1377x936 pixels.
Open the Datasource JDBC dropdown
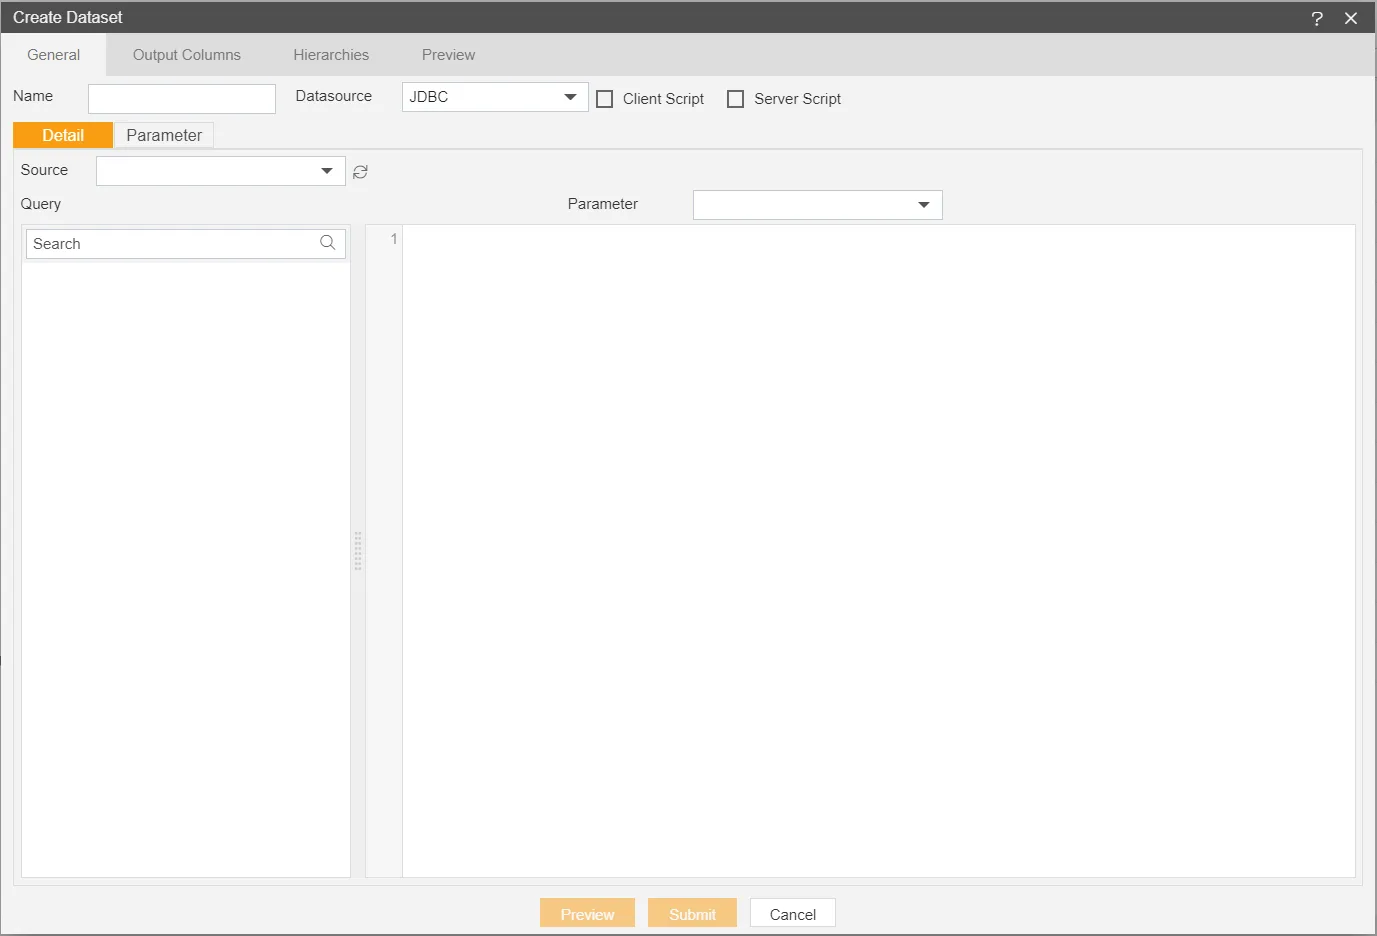point(495,97)
